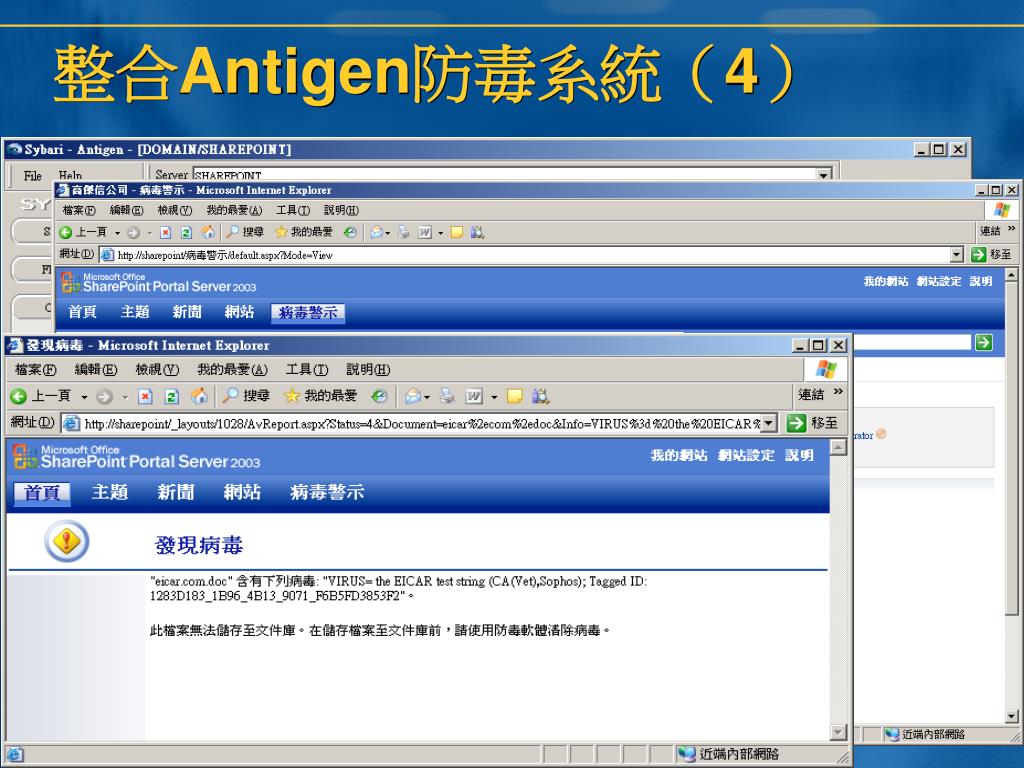Open 說明(H) menu in front window
This screenshot has width=1024, height=768.
(368, 370)
